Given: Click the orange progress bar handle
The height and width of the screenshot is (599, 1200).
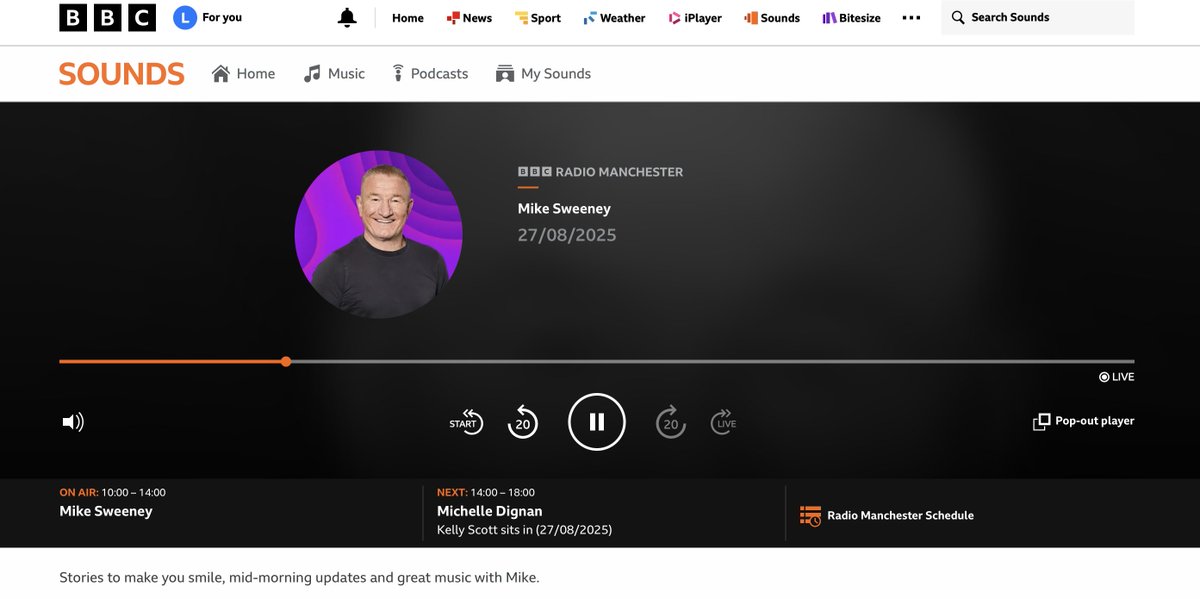Looking at the screenshot, I should coord(286,361).
